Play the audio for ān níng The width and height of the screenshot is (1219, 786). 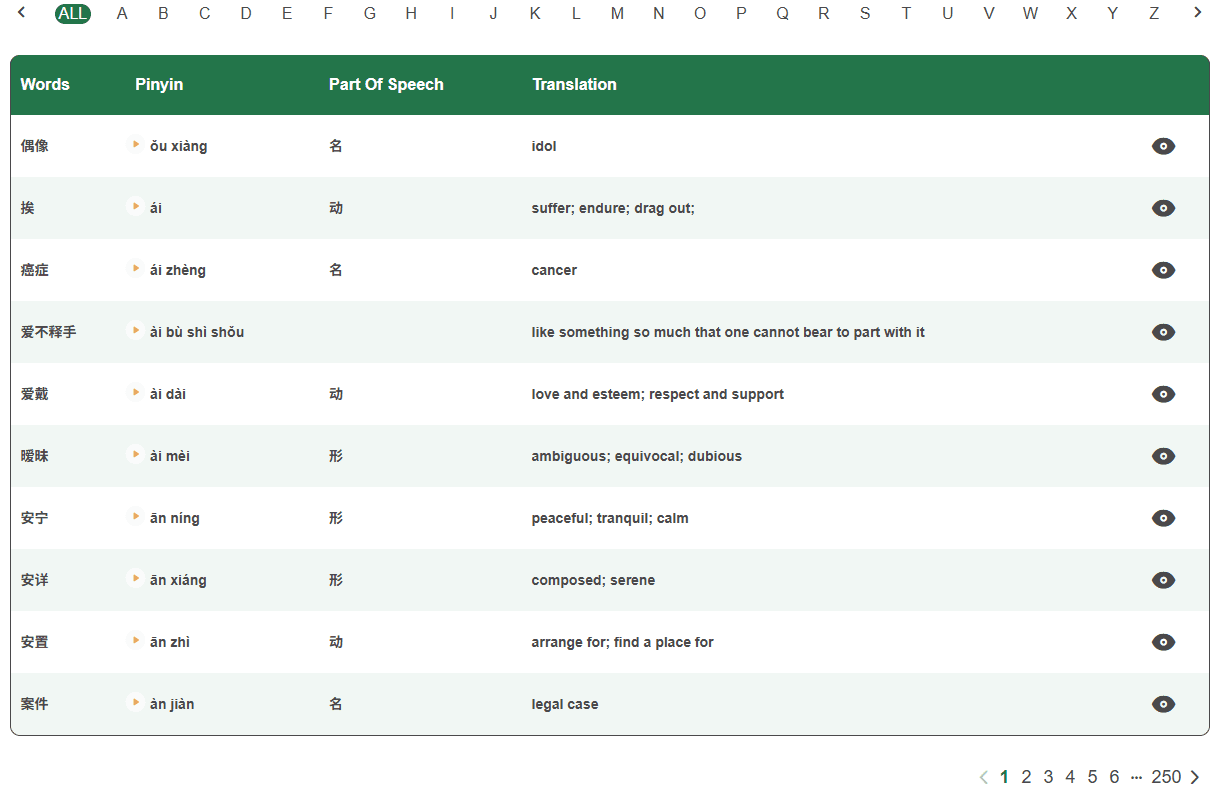pos(135,518)
